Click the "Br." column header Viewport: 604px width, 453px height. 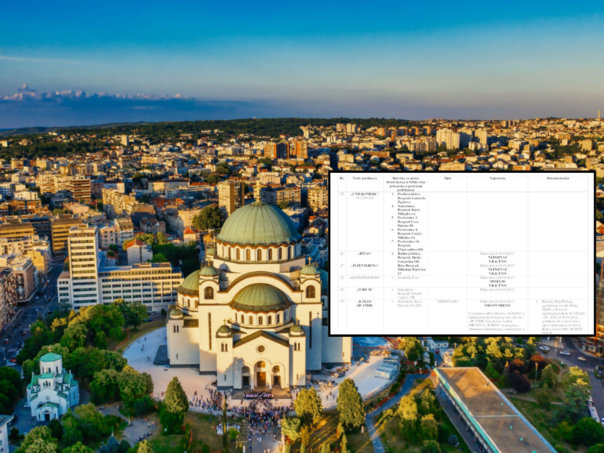click(x=342, y=178)
